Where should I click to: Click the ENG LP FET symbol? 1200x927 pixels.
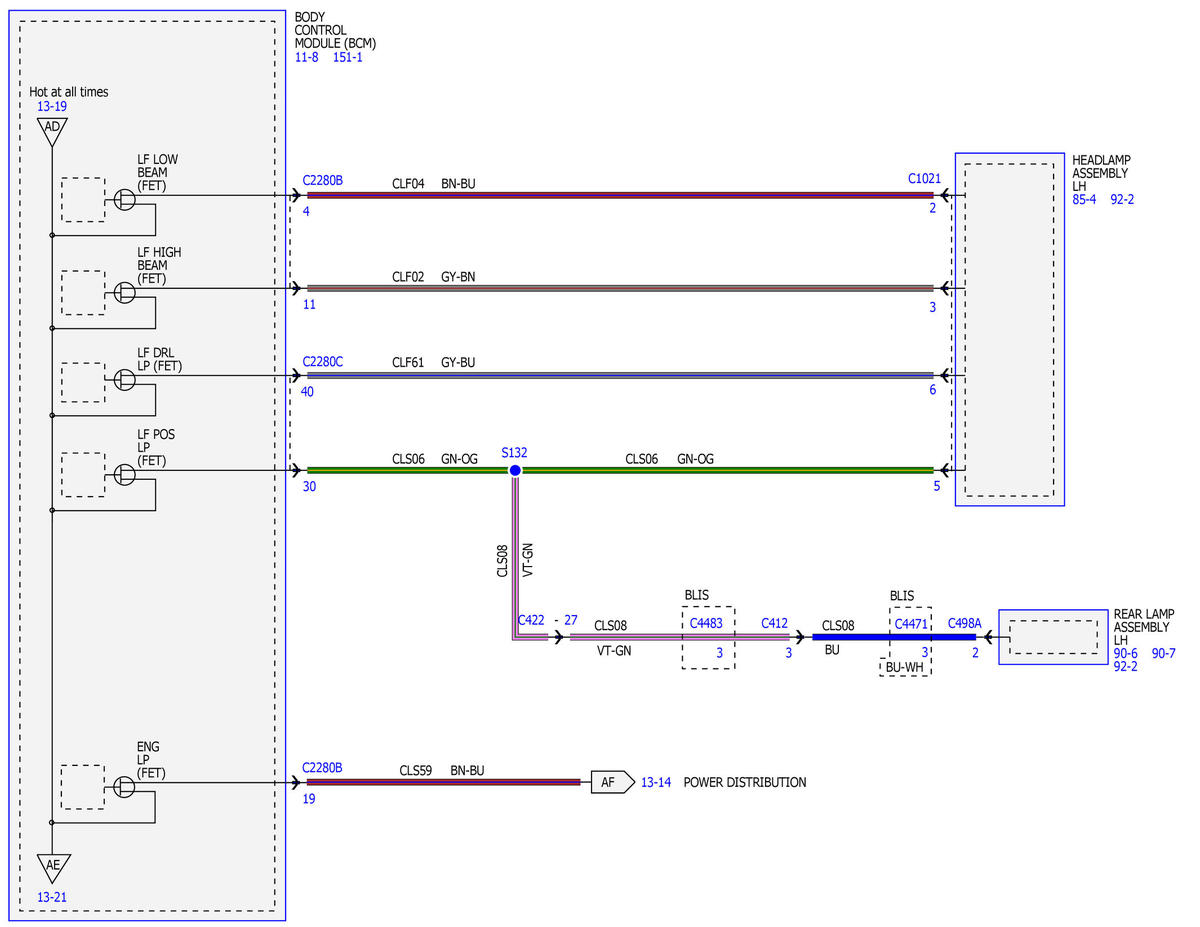(x=124, y=787)
